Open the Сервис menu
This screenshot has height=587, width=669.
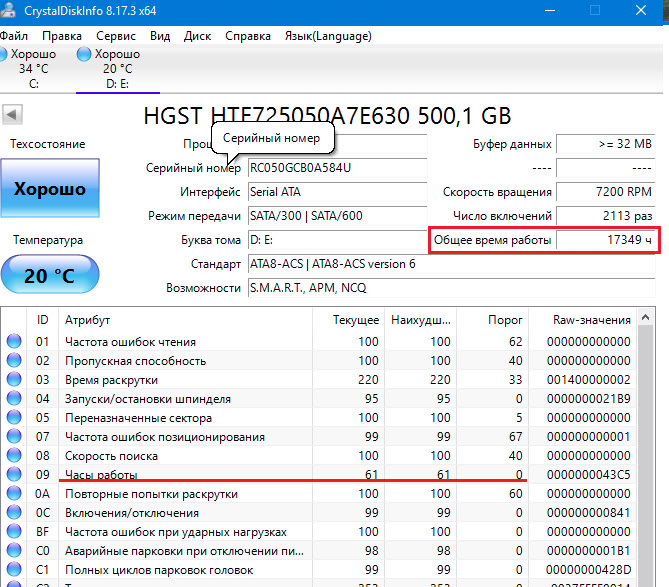[116, 36]
